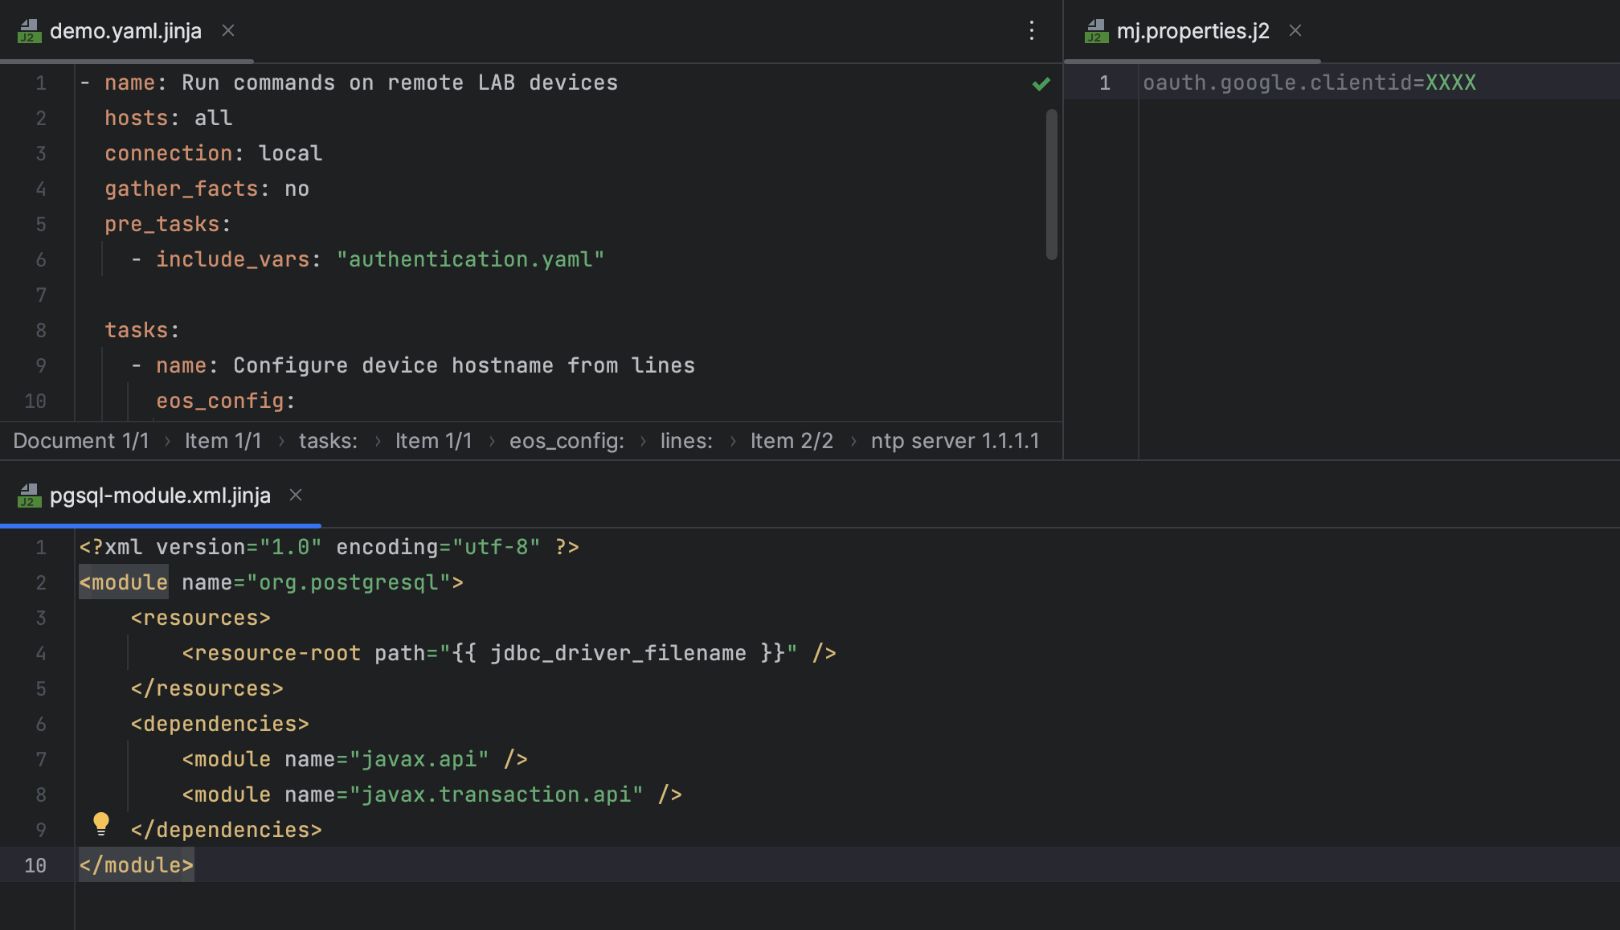Place cursor on the closing </module> tag
This screenshot has width=1620, height=930.
coord(137,866)
